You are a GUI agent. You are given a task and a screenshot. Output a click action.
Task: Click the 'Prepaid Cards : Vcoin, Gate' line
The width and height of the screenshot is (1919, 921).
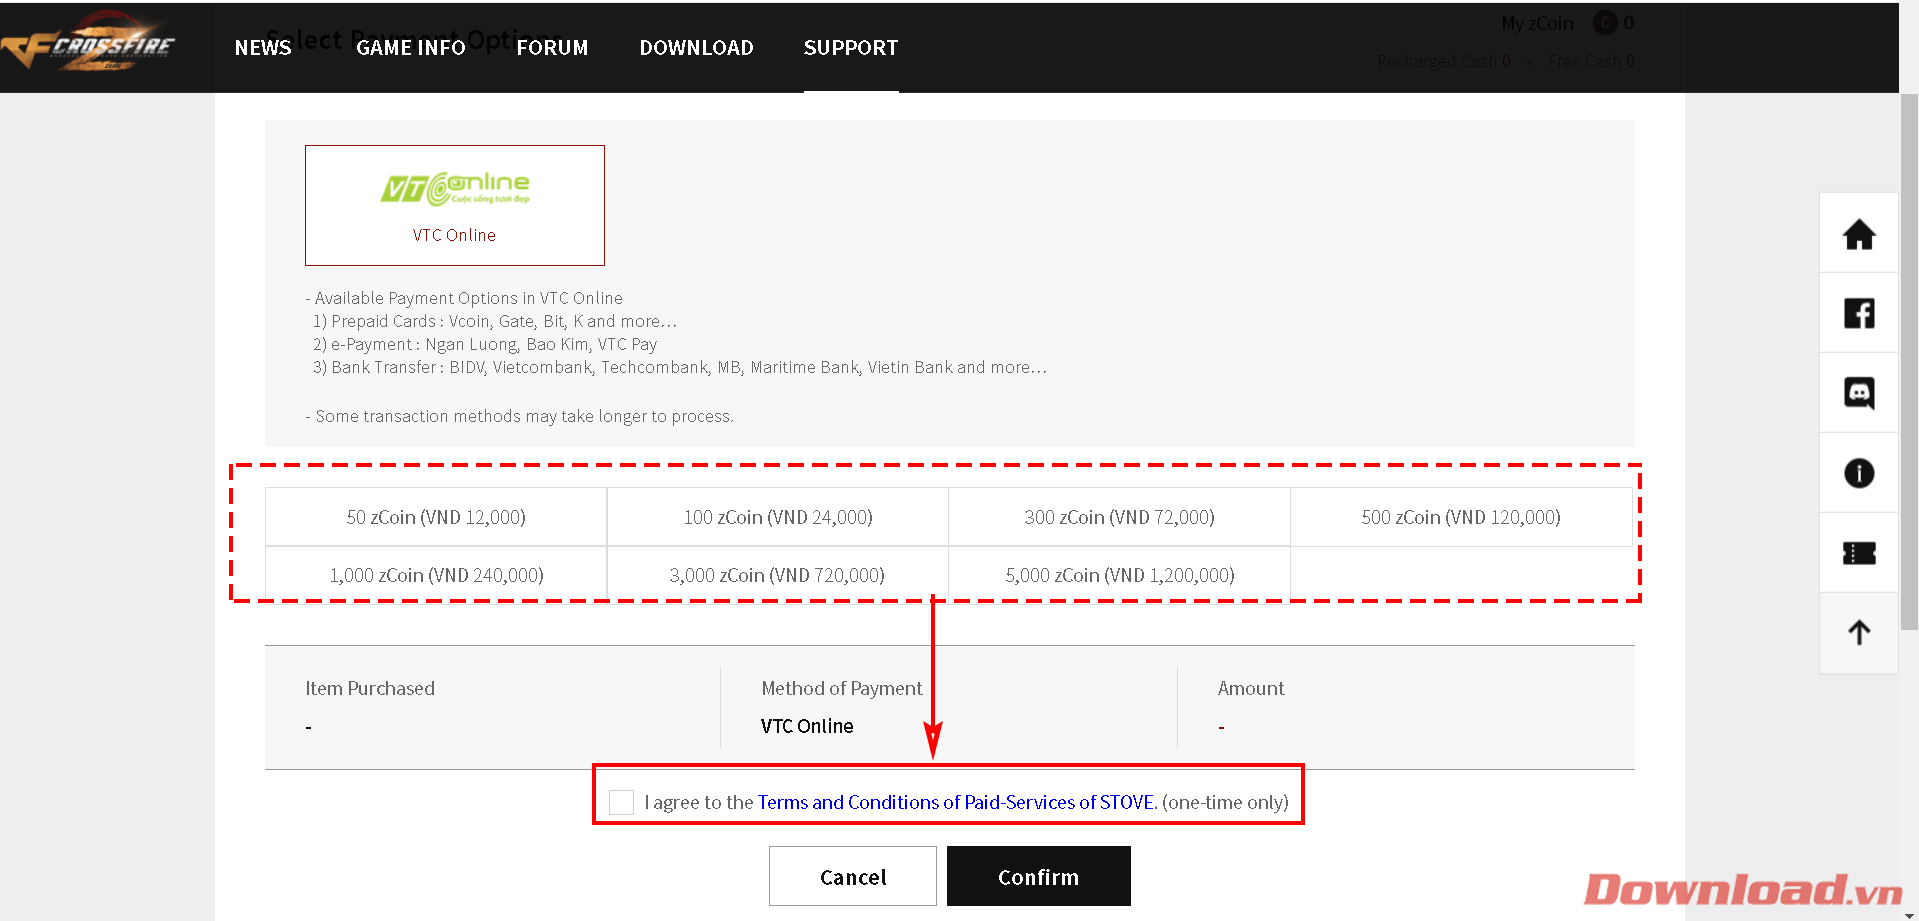(x=495, y=321)
